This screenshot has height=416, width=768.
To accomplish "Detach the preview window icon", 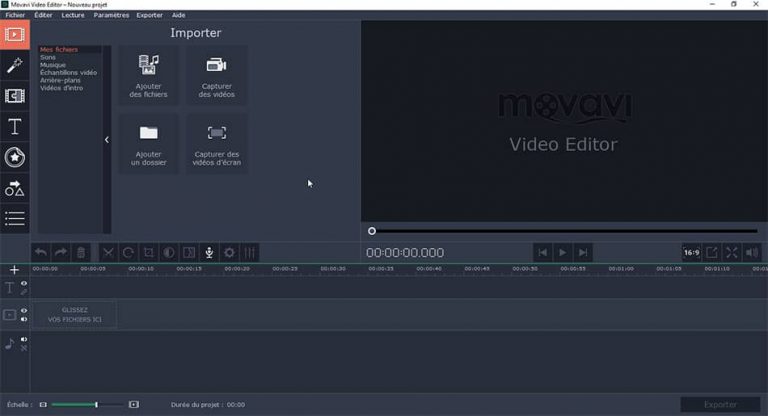I will [x=712, y=253].
